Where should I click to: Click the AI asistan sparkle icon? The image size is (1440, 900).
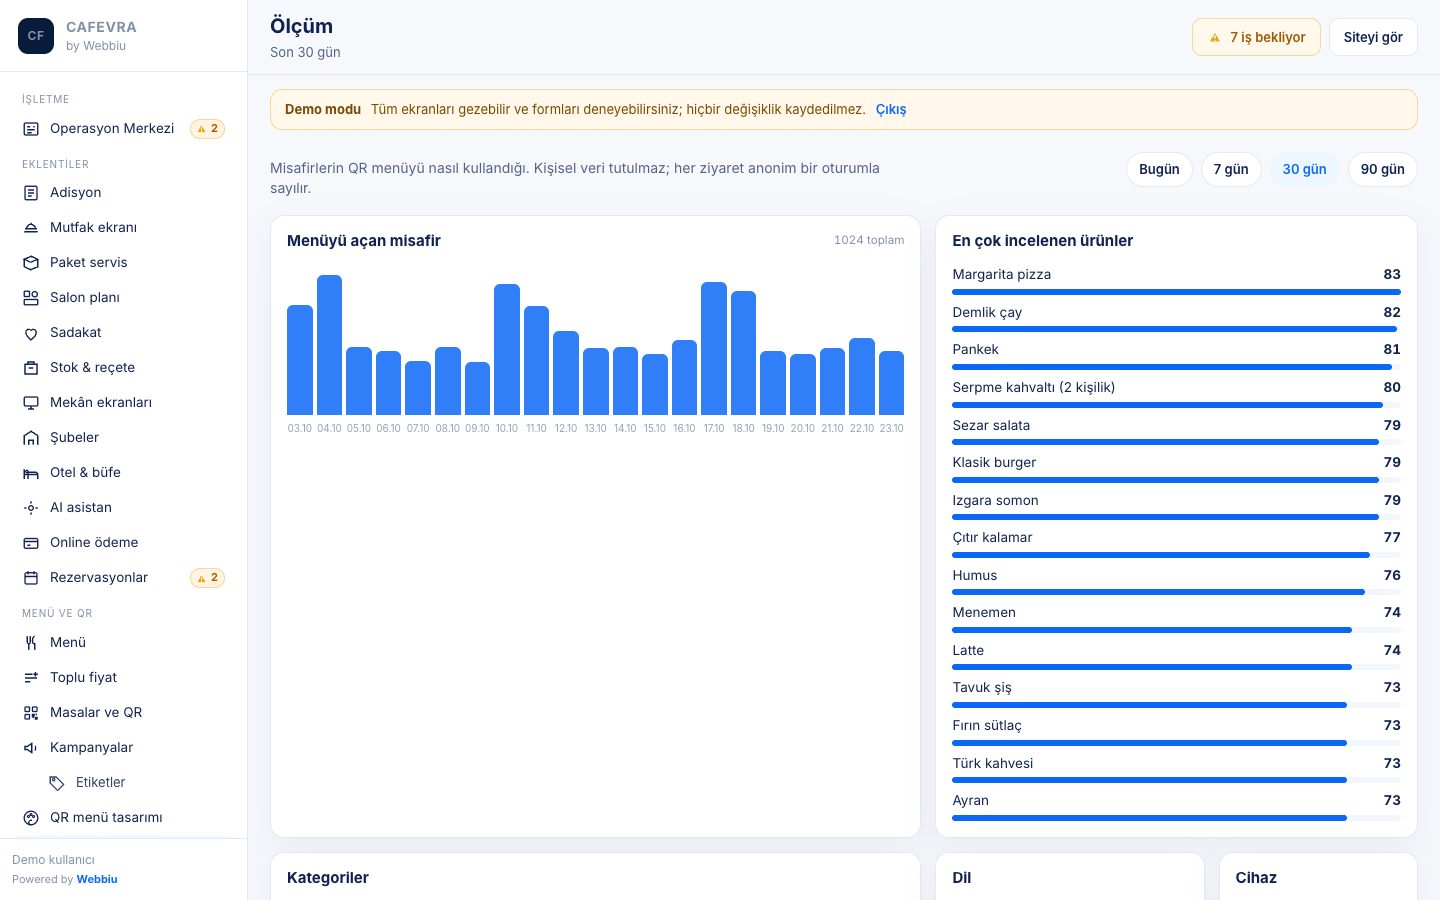click(x=31, y=508)
